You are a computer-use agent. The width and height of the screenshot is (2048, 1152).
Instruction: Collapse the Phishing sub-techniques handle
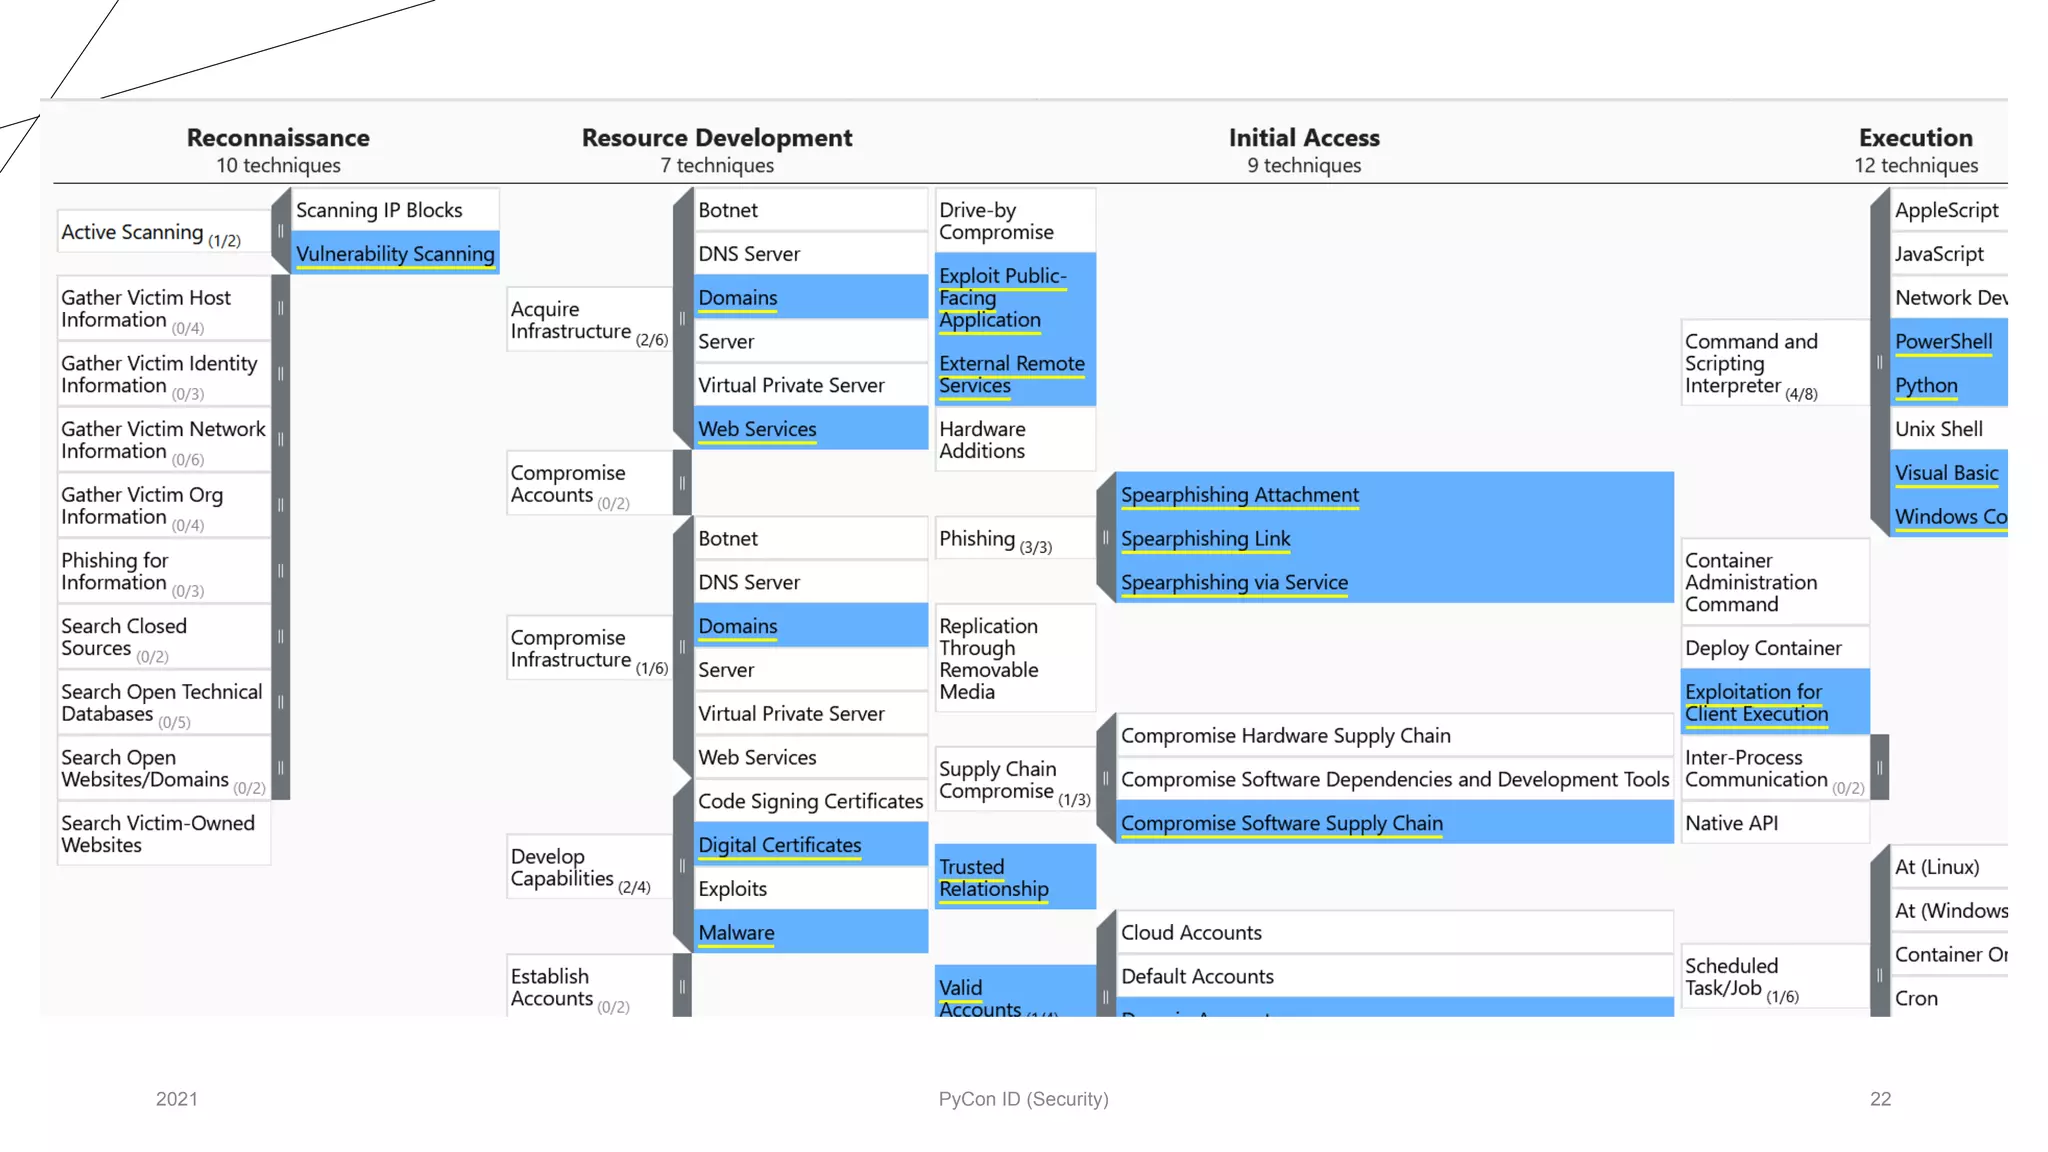pos(1105,538)
